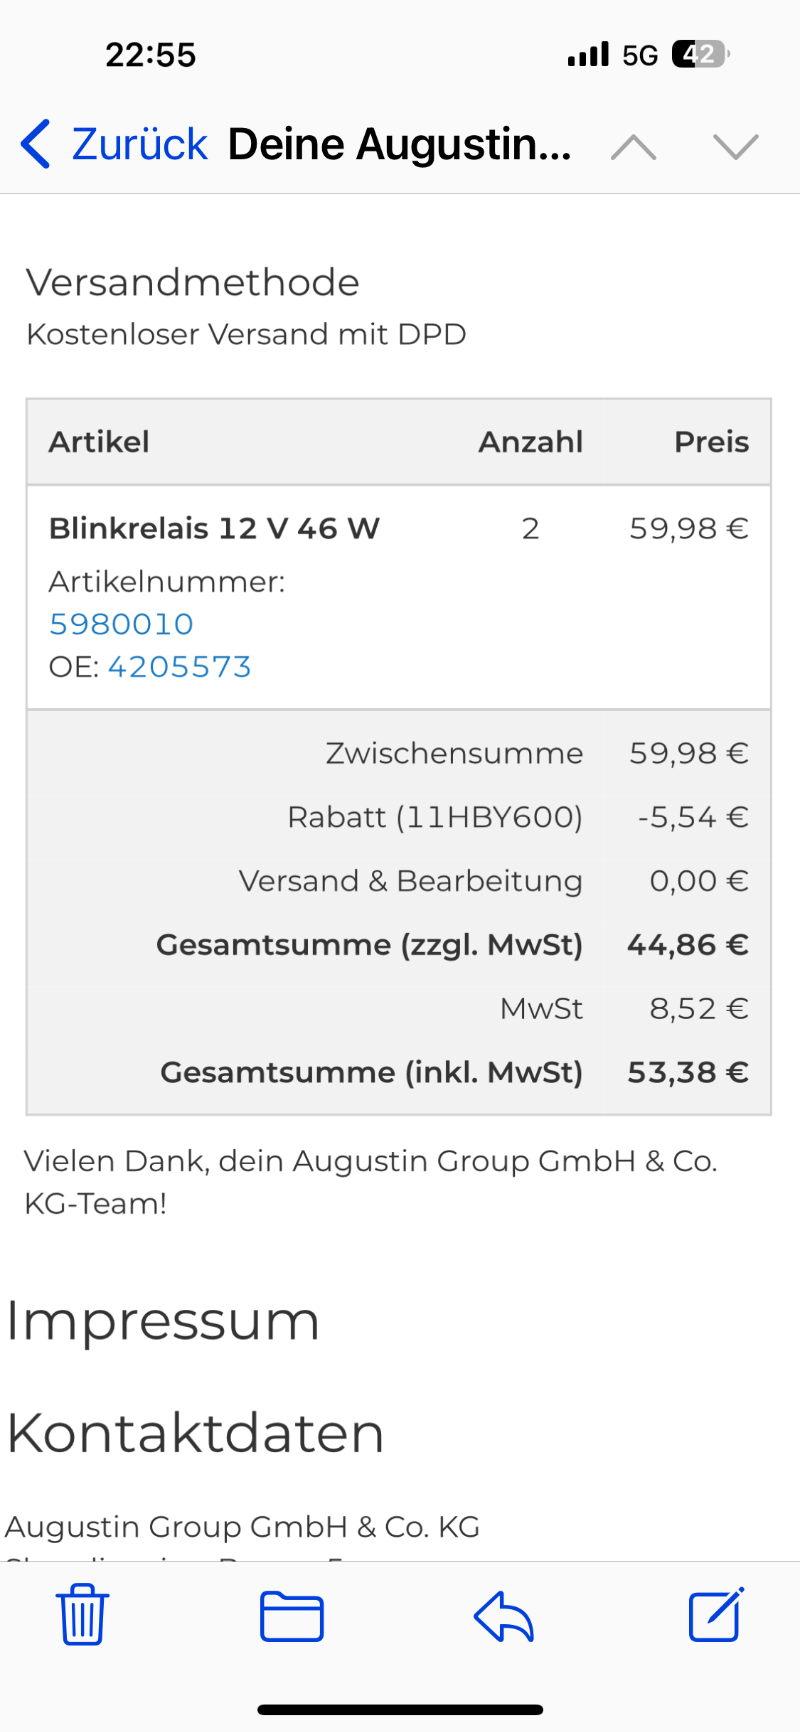Viewport: 800px width, 1732px height.
Task: Tap the Kontaktdaten heading
Action: coord(195,1433)
